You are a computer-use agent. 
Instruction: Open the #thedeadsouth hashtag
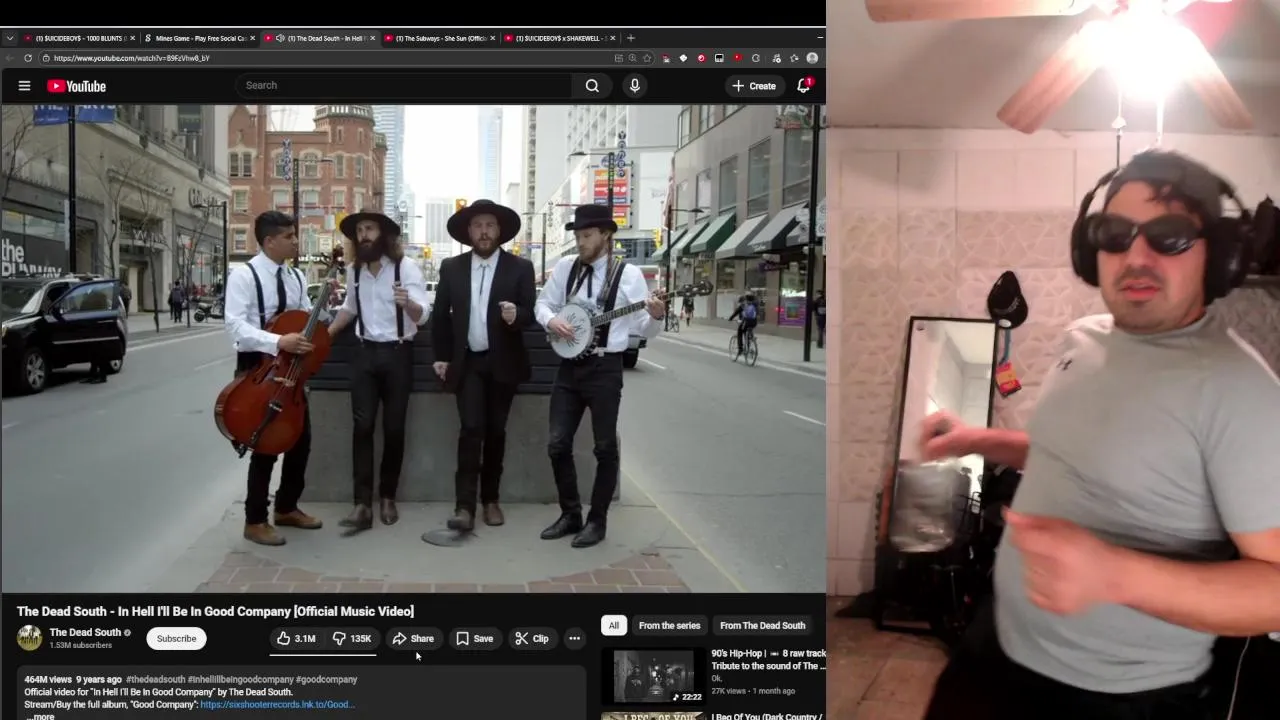(155, 680)
